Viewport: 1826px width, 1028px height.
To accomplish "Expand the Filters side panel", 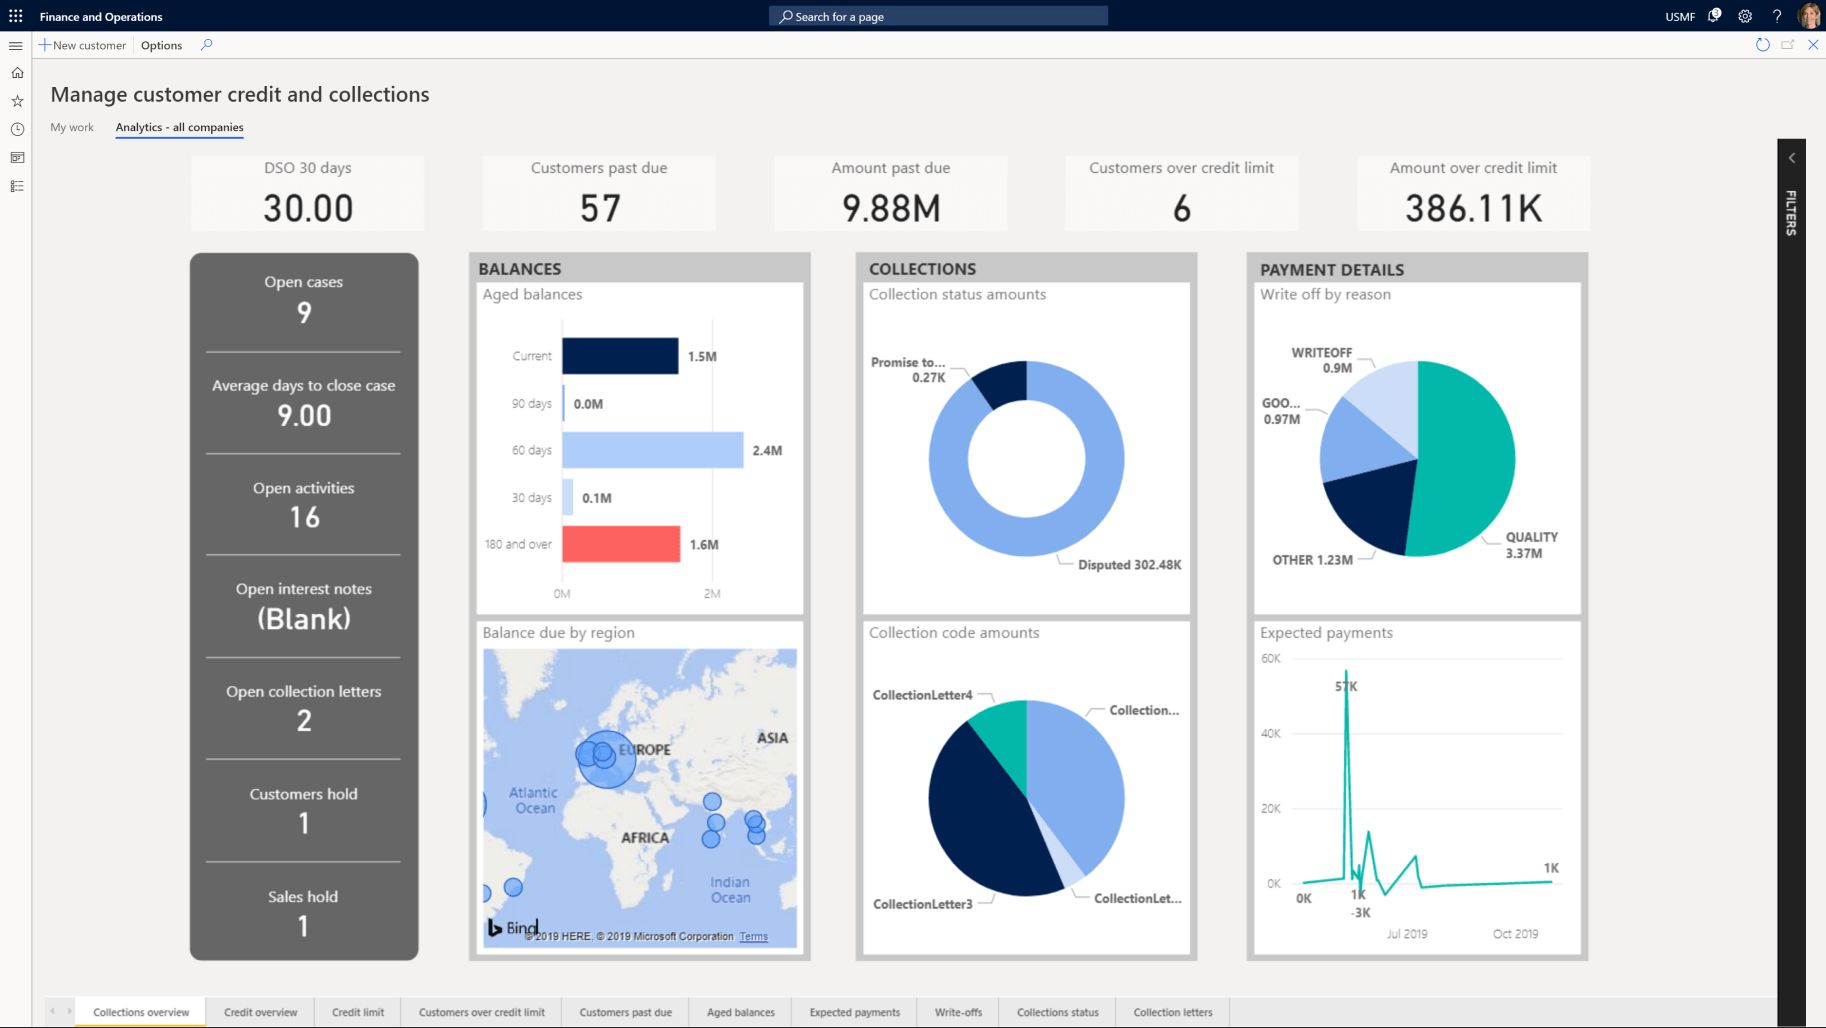I will click(1791, 158).
